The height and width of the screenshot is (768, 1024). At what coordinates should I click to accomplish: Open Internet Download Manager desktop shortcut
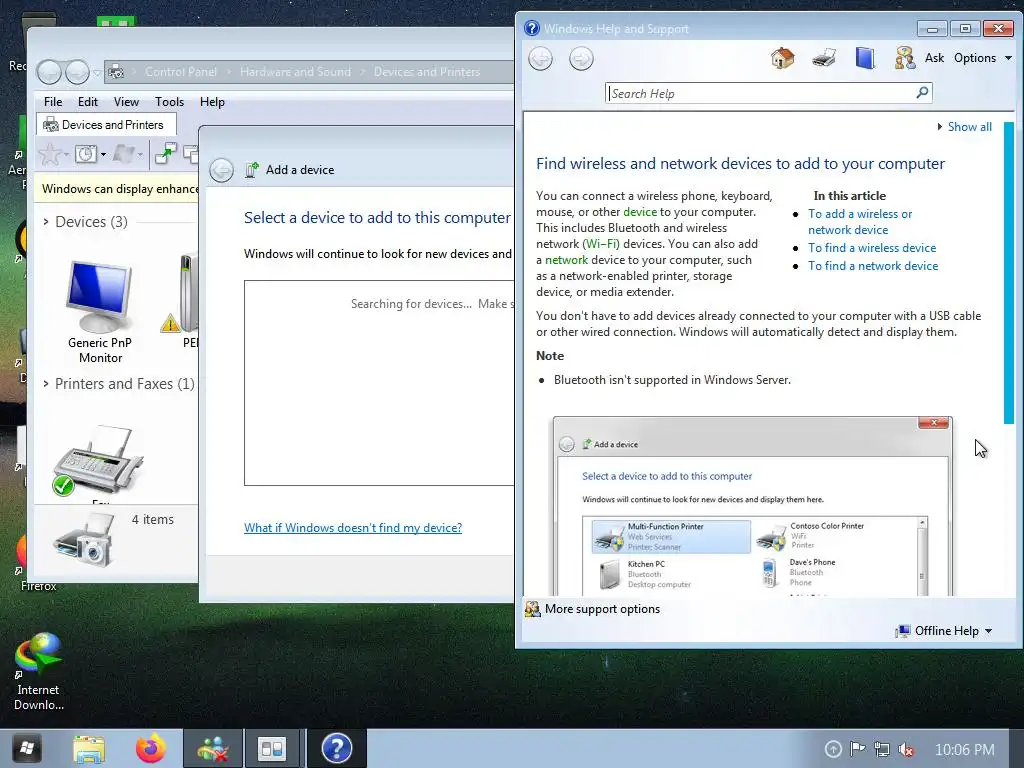pyautogui.click(x=39, y=671)
